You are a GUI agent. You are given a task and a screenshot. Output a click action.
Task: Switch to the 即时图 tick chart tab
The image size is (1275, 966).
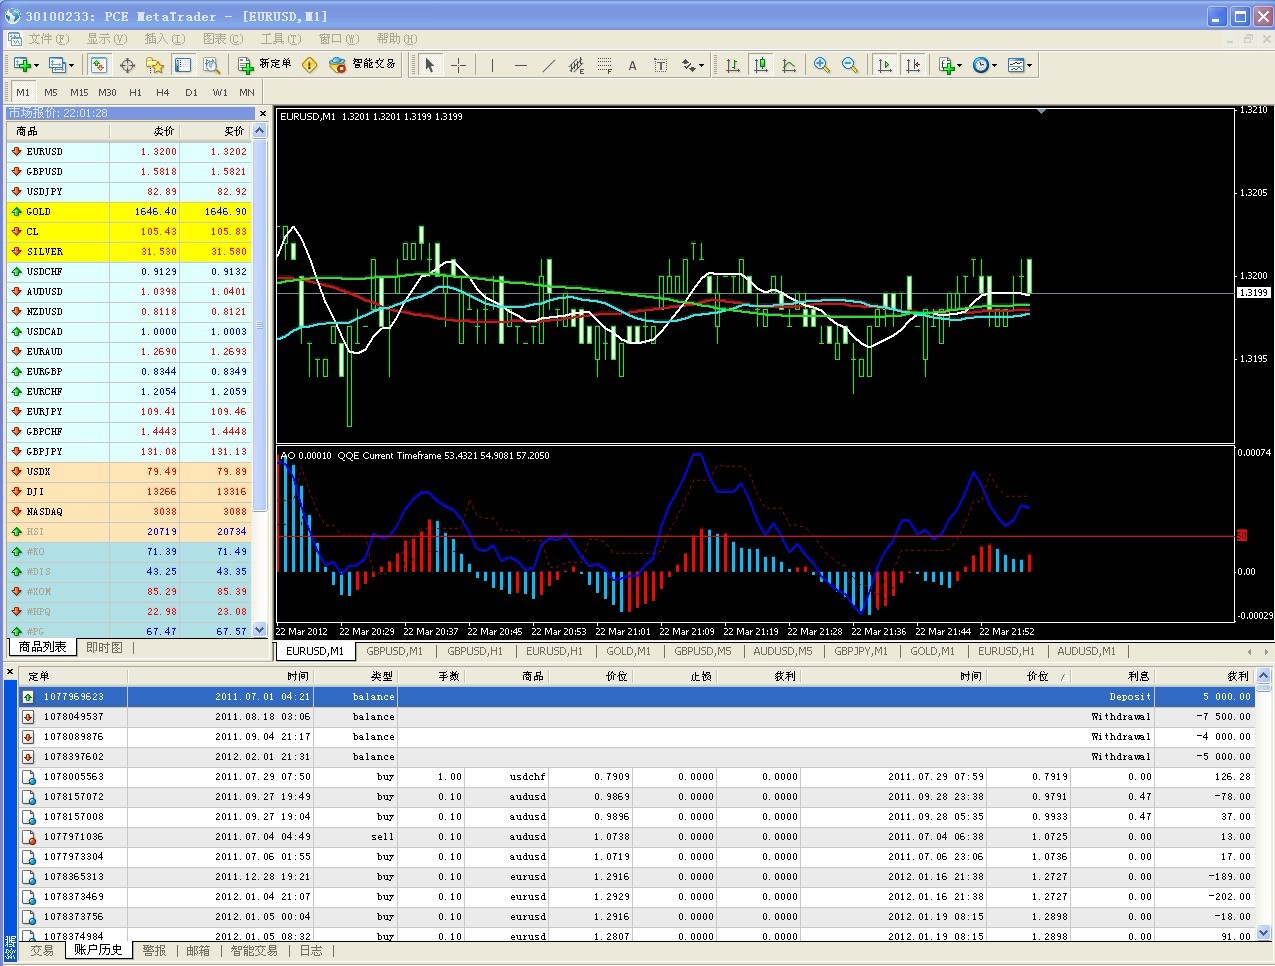click(x=104, y=648)
